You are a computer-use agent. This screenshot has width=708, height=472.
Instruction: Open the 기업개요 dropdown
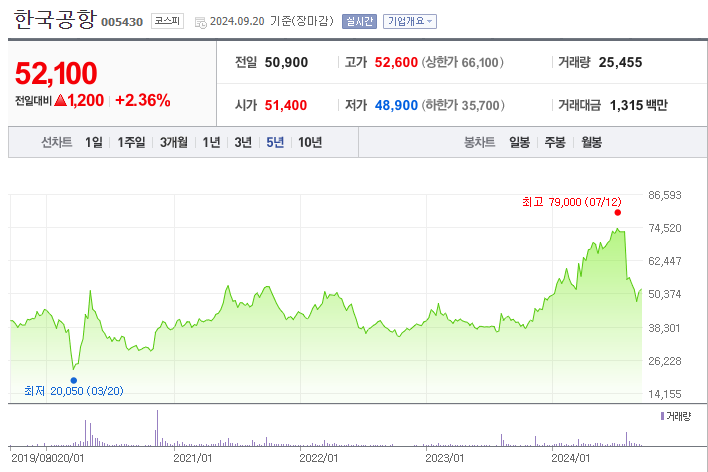(x=410, y=21)
